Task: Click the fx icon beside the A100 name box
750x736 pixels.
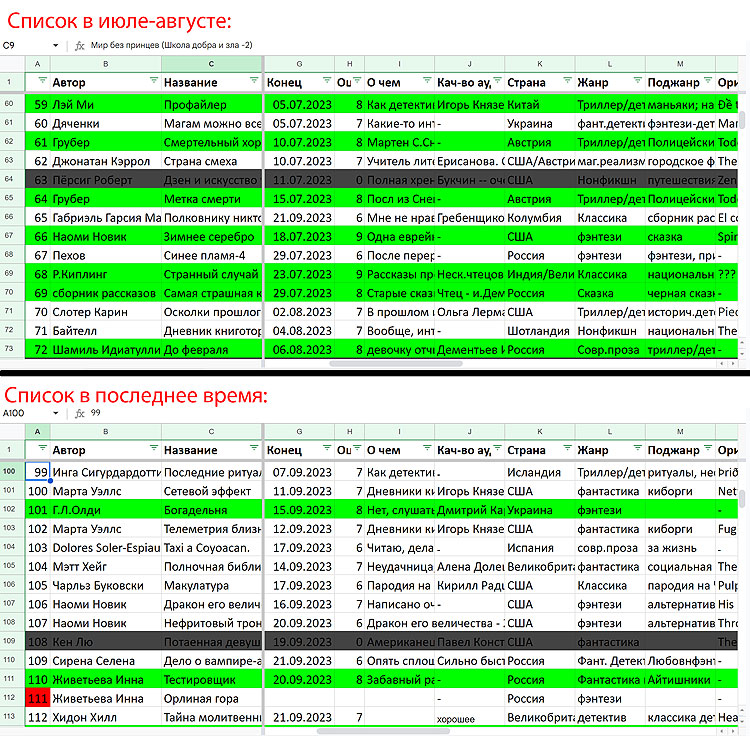Action: pyautogui.click(x=79, y=412)
